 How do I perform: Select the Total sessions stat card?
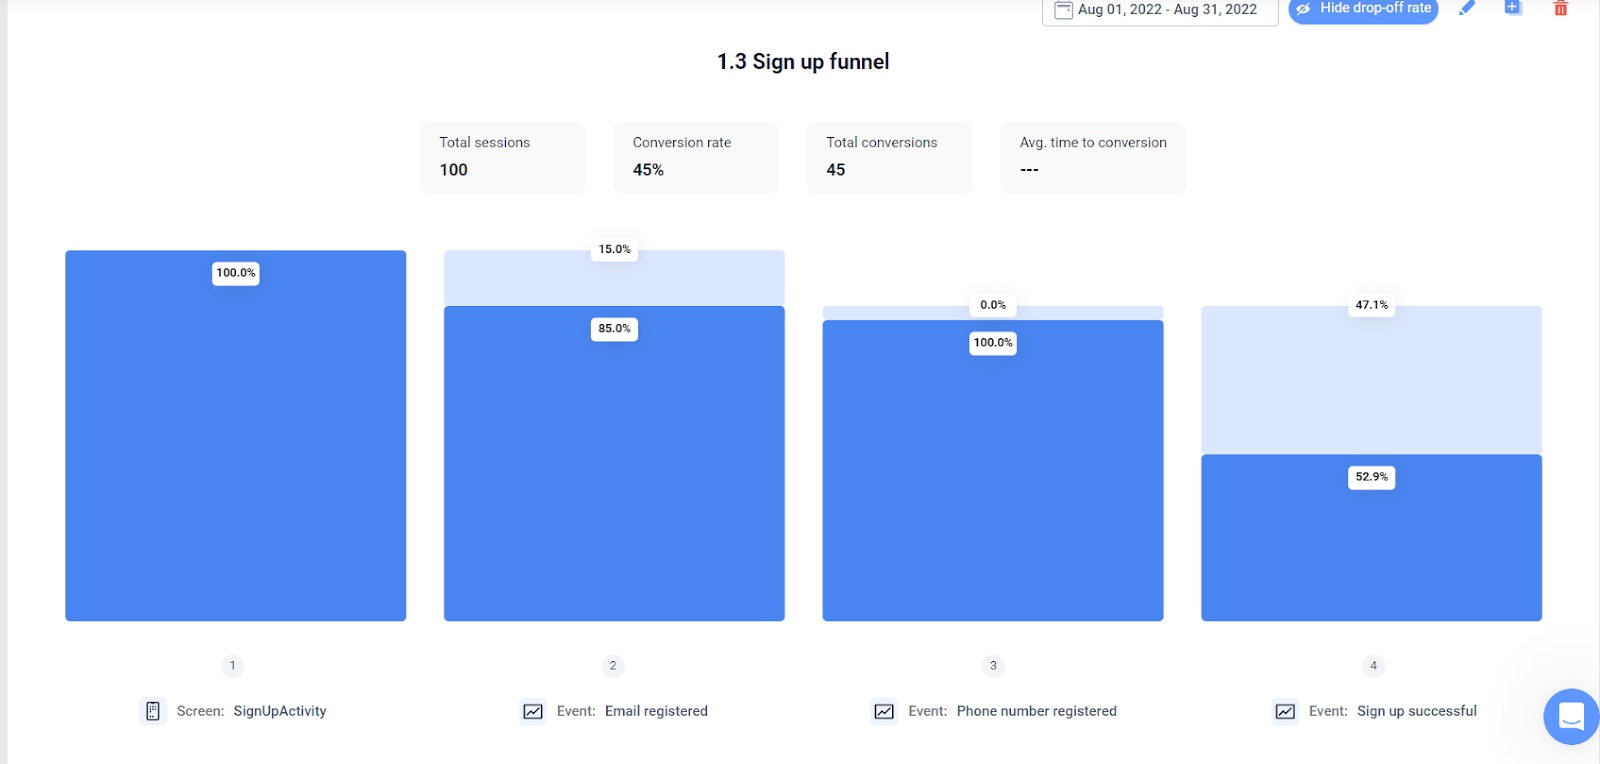pos(502,156)
